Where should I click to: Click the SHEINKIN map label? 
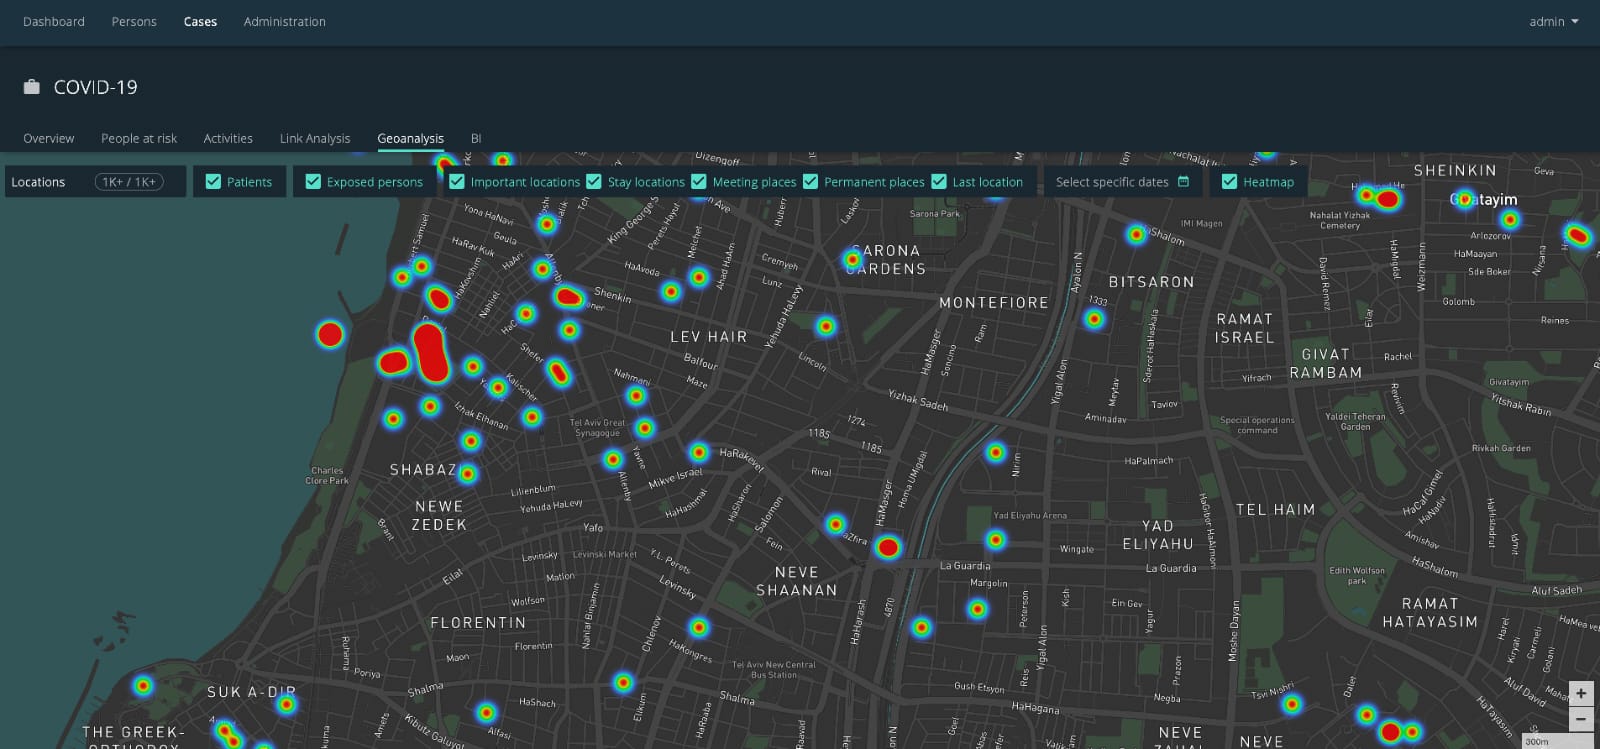point(1455,170)
